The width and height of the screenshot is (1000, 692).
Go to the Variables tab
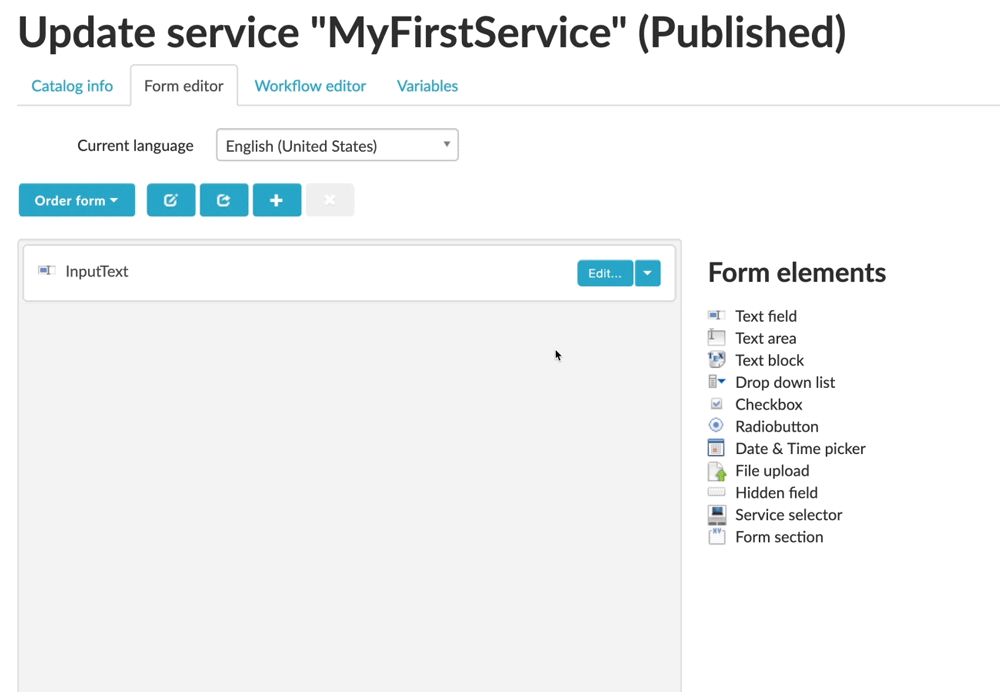(x=427, y=86)
